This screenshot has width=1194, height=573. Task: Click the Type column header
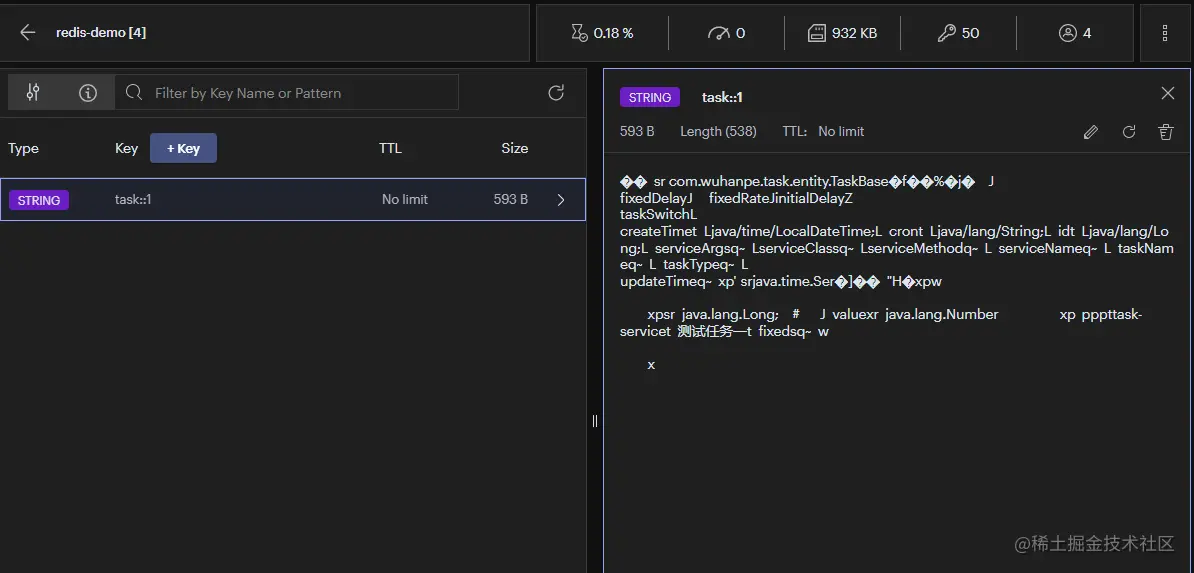(x=24, y=149)
